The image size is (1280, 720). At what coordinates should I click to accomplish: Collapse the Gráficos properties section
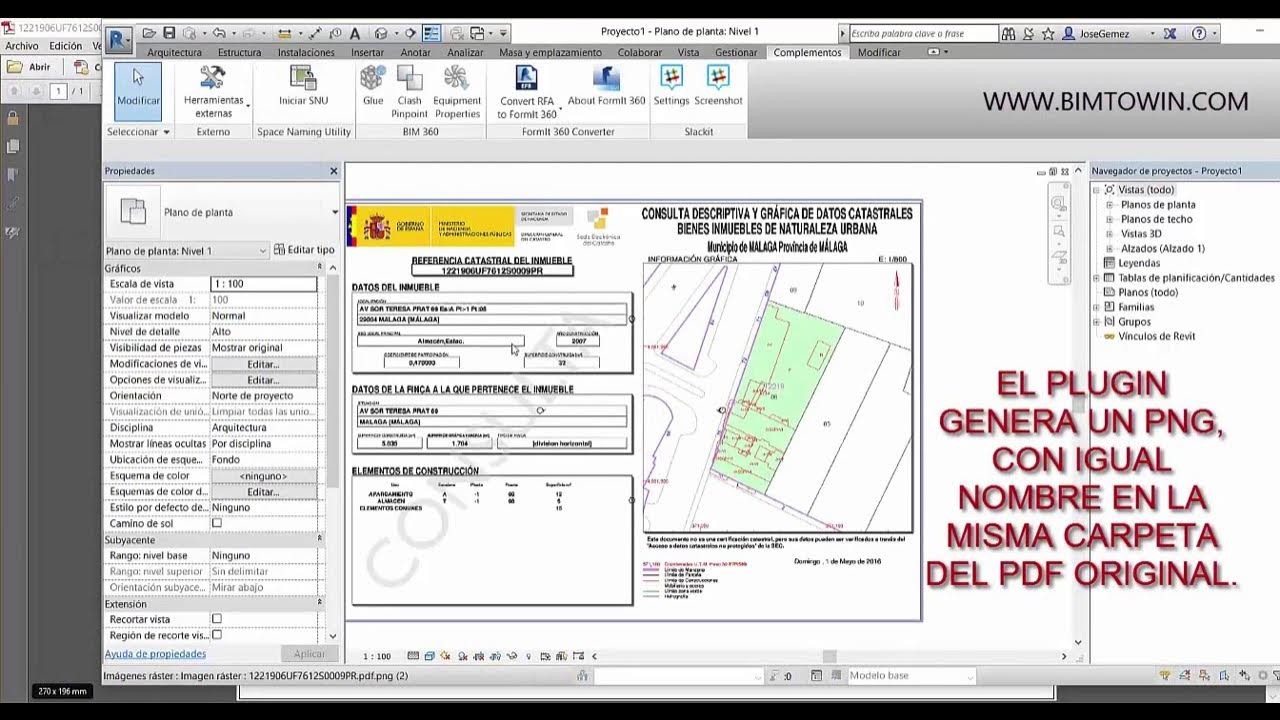click(320, 268)
